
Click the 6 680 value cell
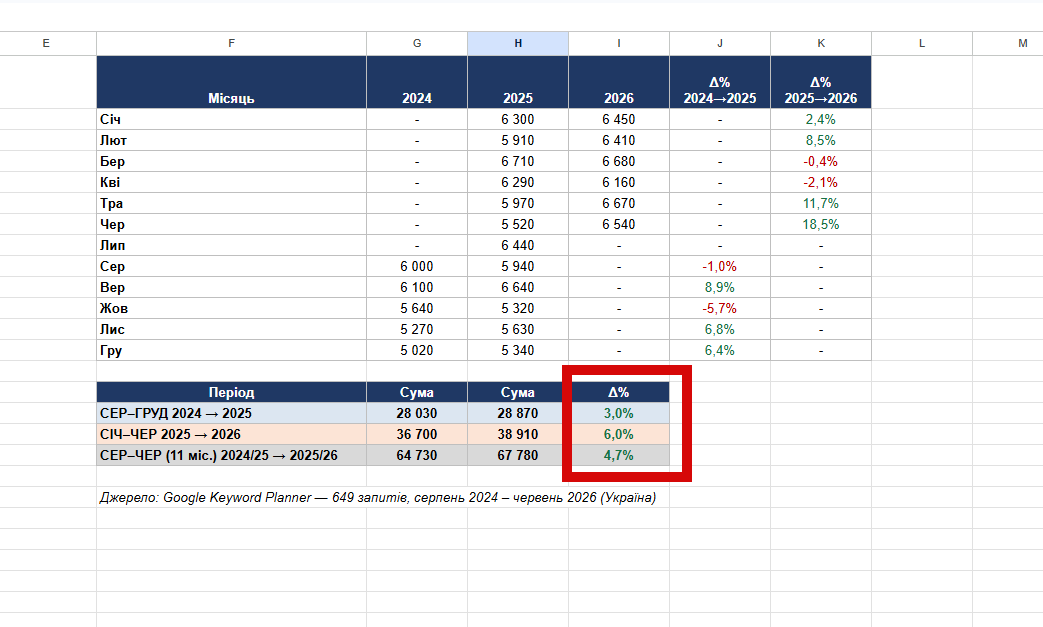coord(619,162)
